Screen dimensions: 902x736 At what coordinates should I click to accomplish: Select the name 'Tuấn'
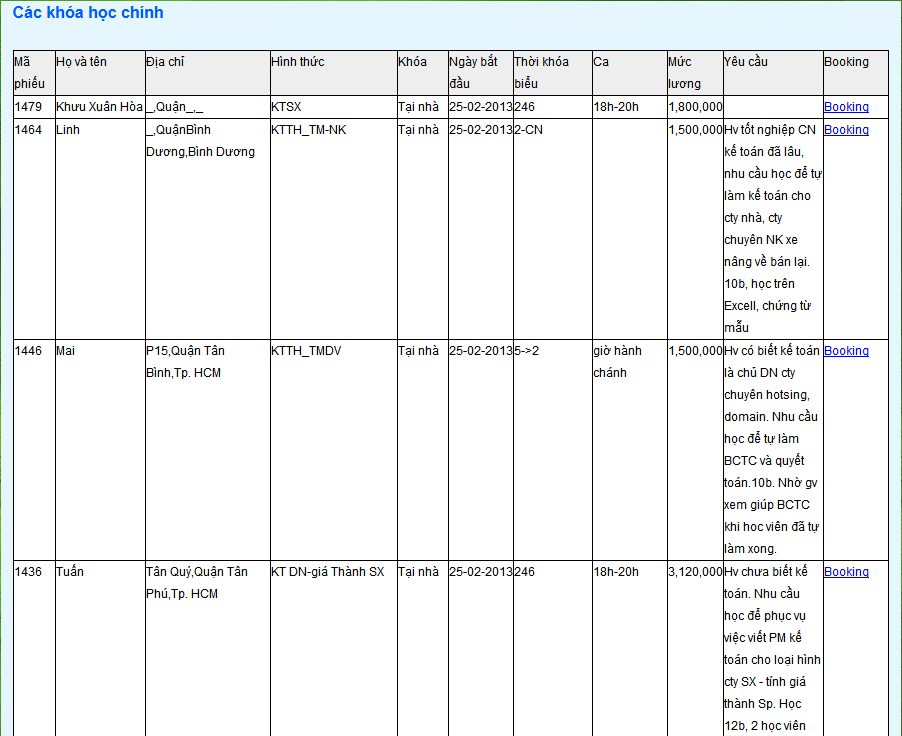click(70, 572)
